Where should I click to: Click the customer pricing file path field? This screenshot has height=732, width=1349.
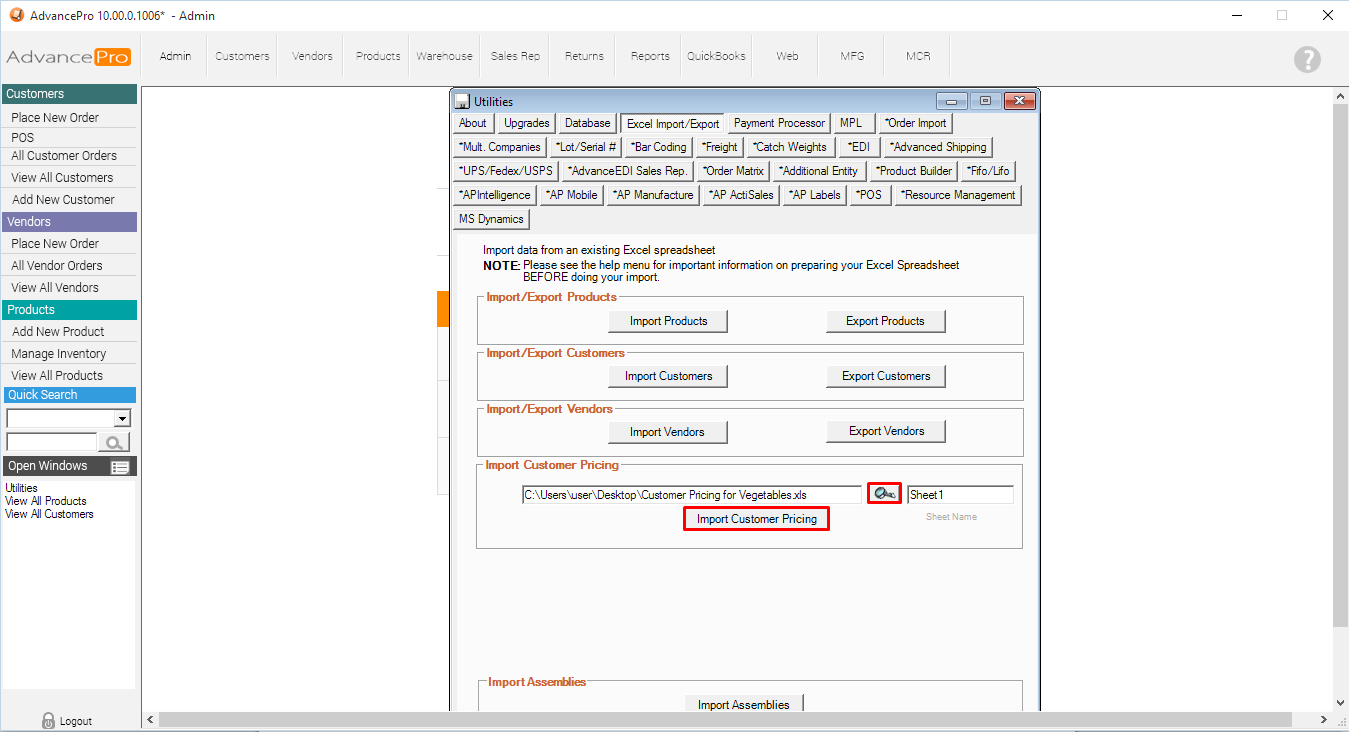click(x=690, y=495)
